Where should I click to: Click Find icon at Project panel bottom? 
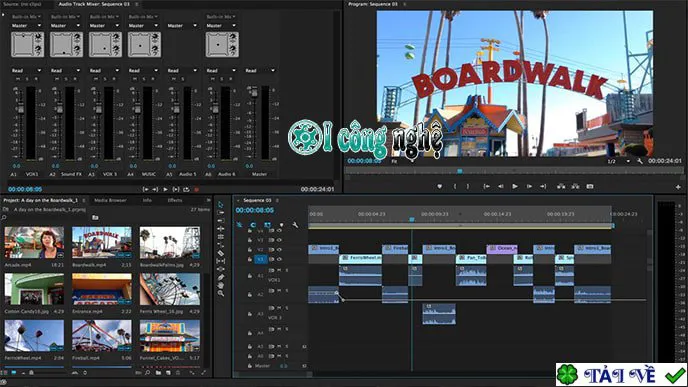click(x=148, y=373)
